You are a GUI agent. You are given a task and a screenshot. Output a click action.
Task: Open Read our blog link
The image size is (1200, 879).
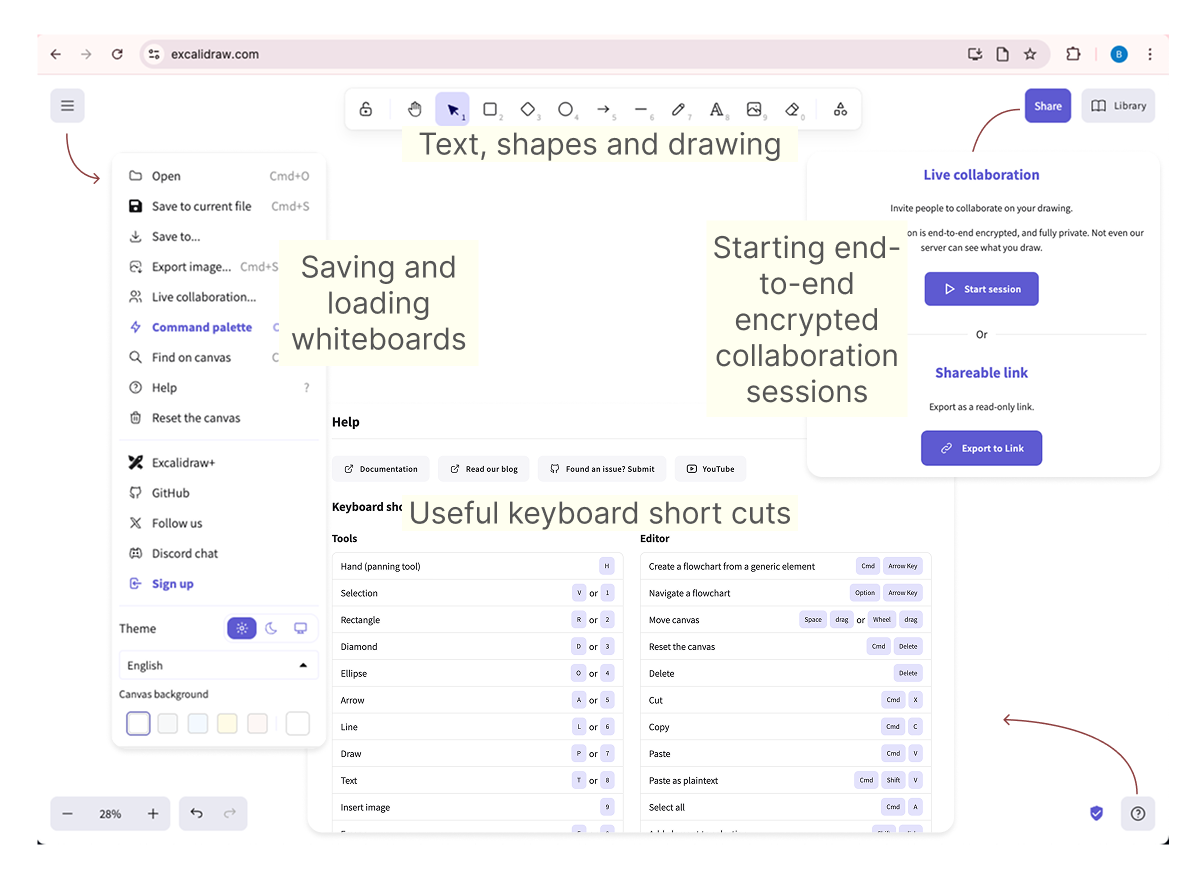484,469
